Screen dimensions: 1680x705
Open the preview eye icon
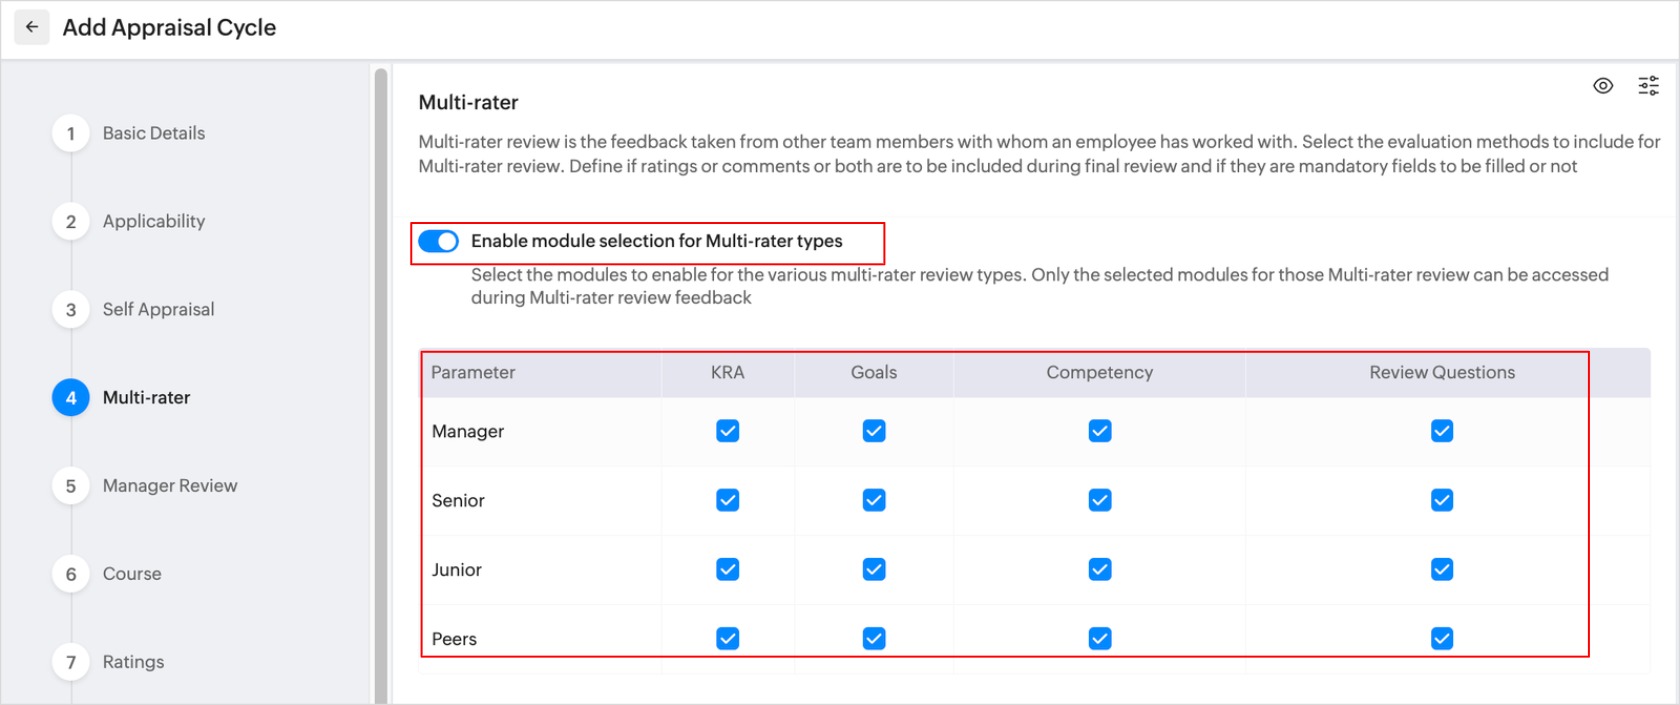click(1603, 86)
